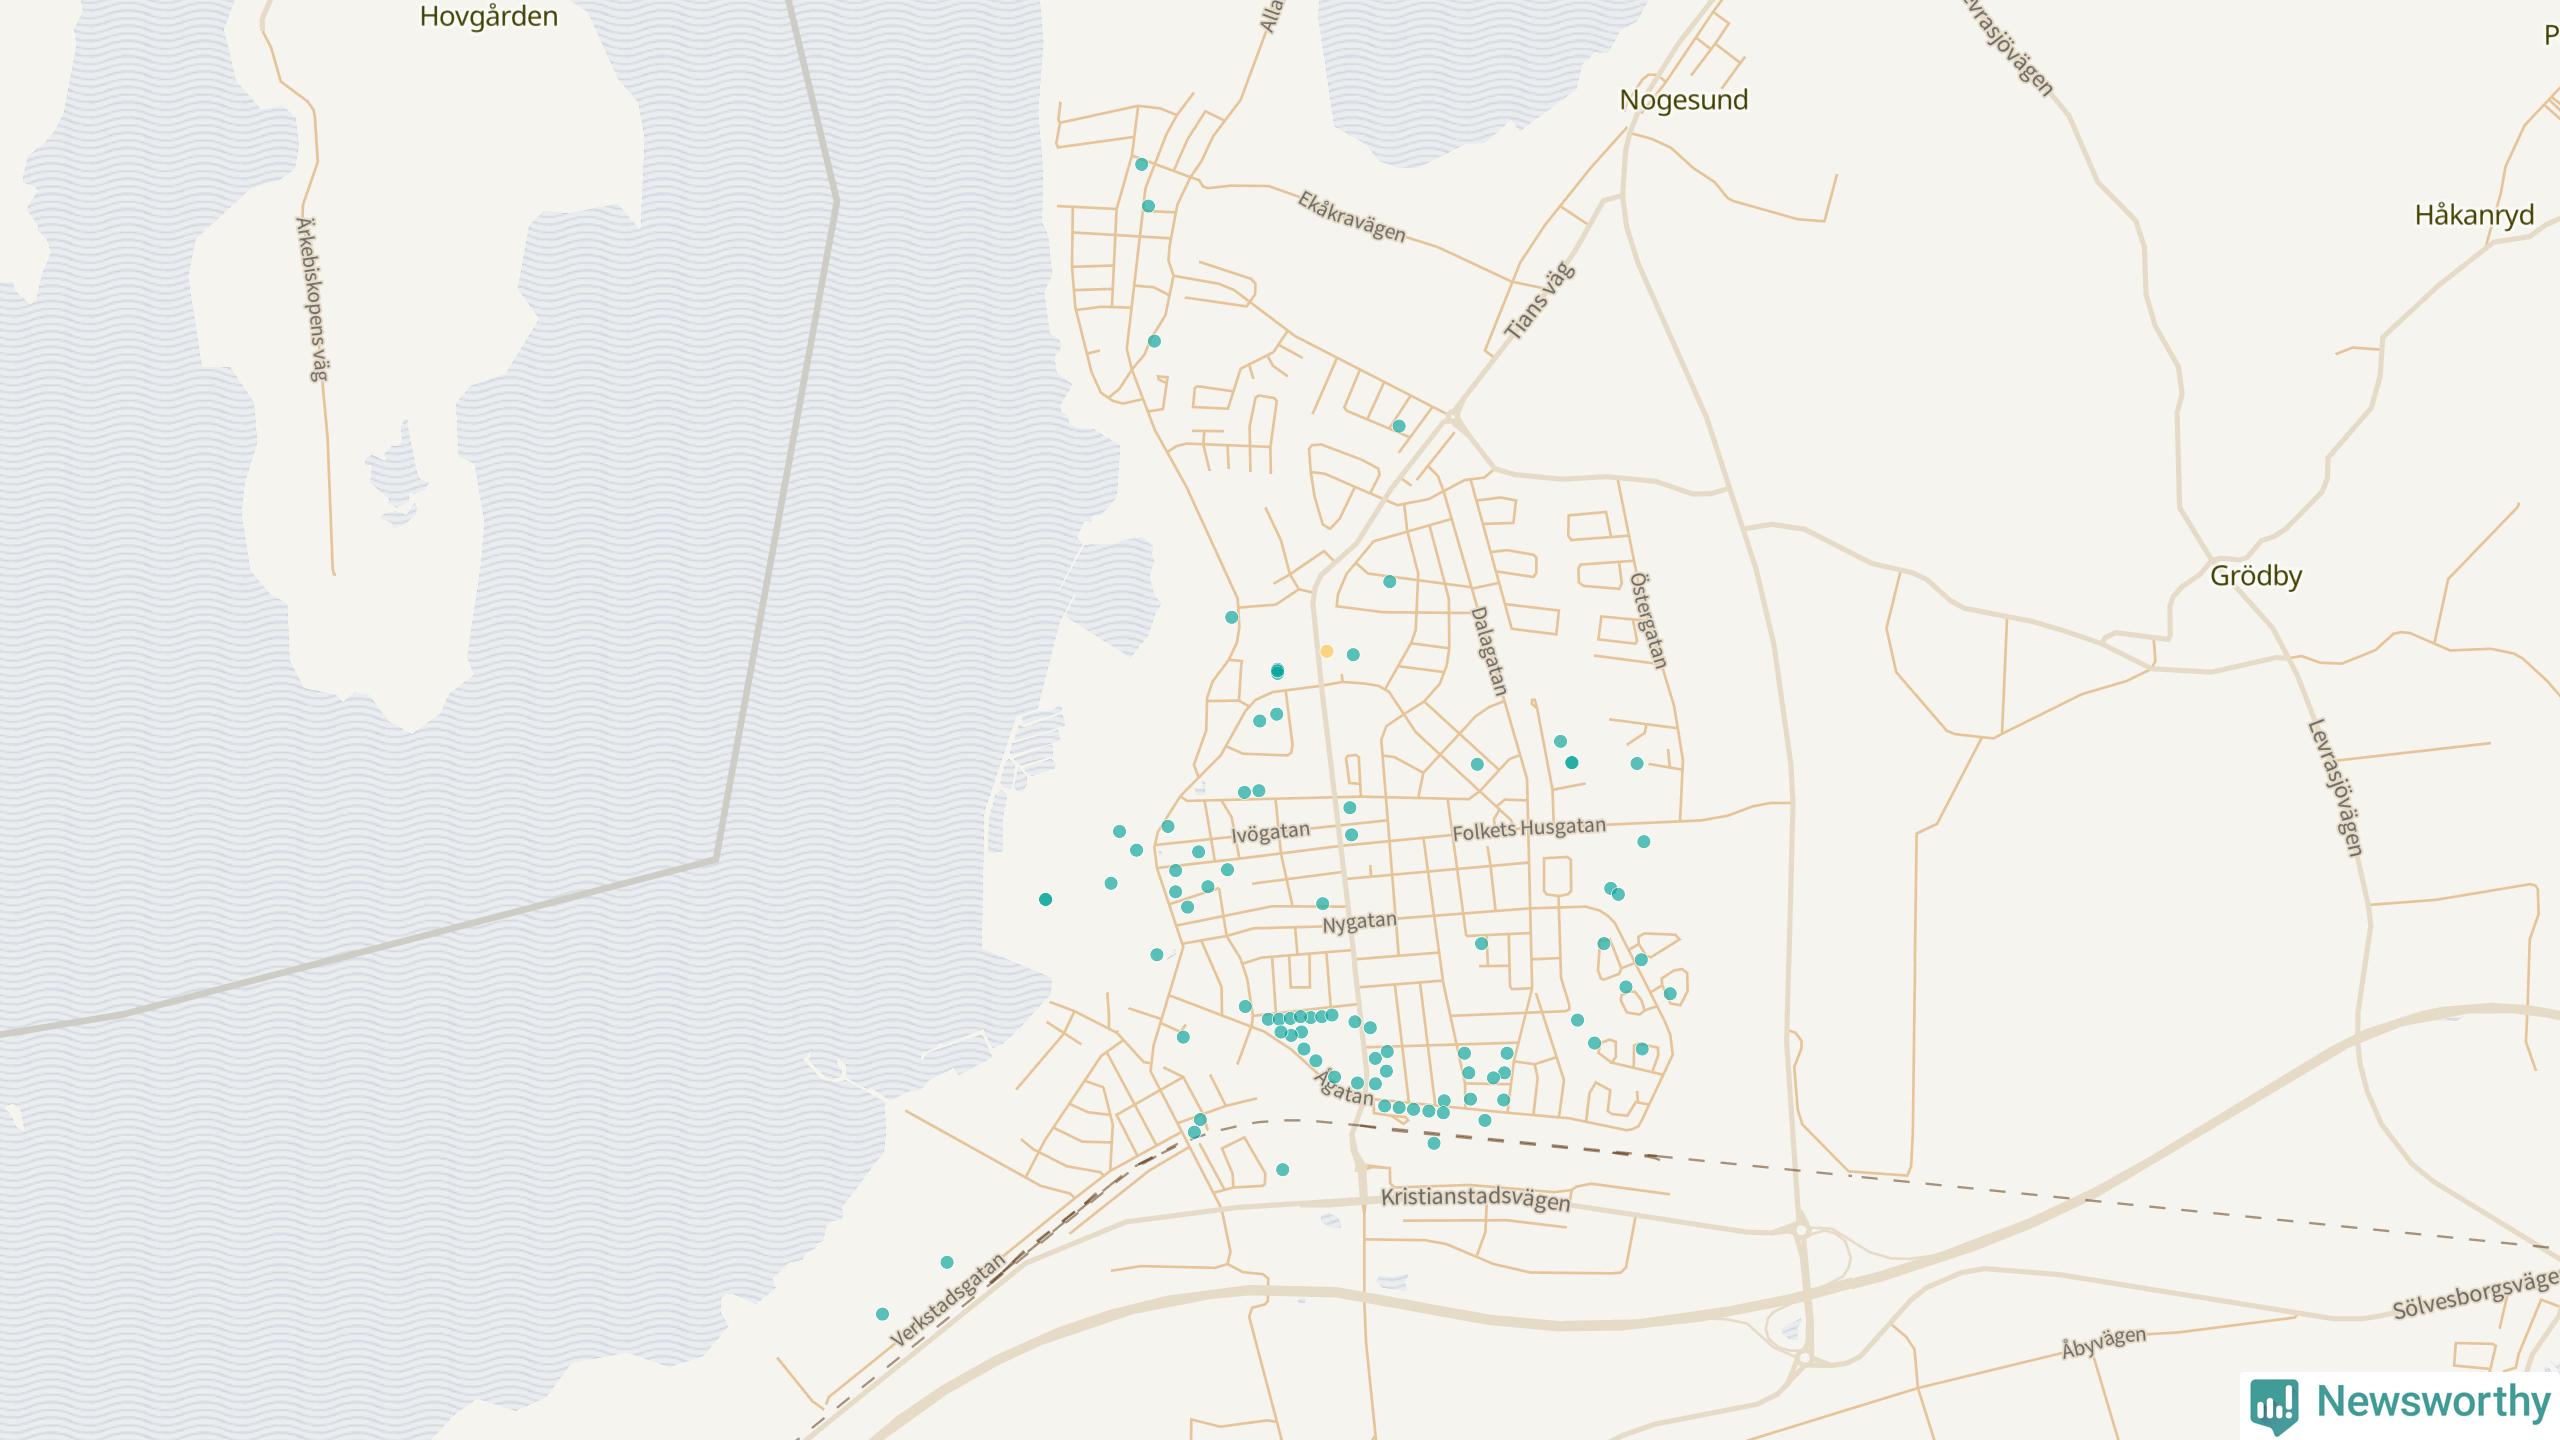Screen dimensions: 2560x1440
Task: Click the northernmost teal data point
Action: pos(1141,164)
